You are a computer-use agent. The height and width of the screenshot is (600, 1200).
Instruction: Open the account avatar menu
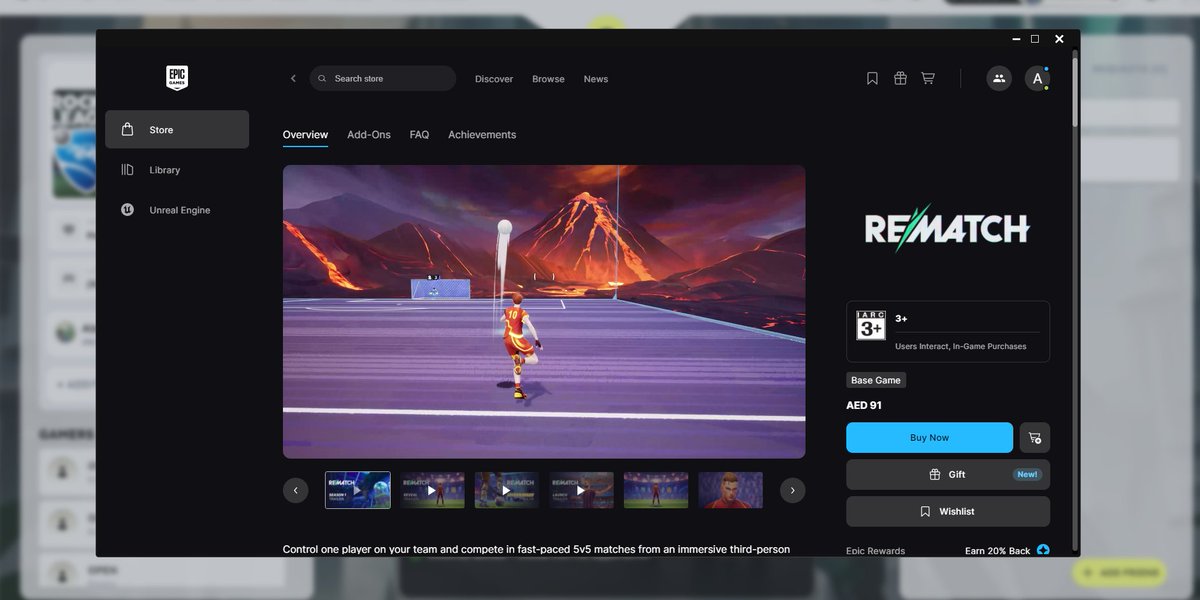pos(1037,79)
